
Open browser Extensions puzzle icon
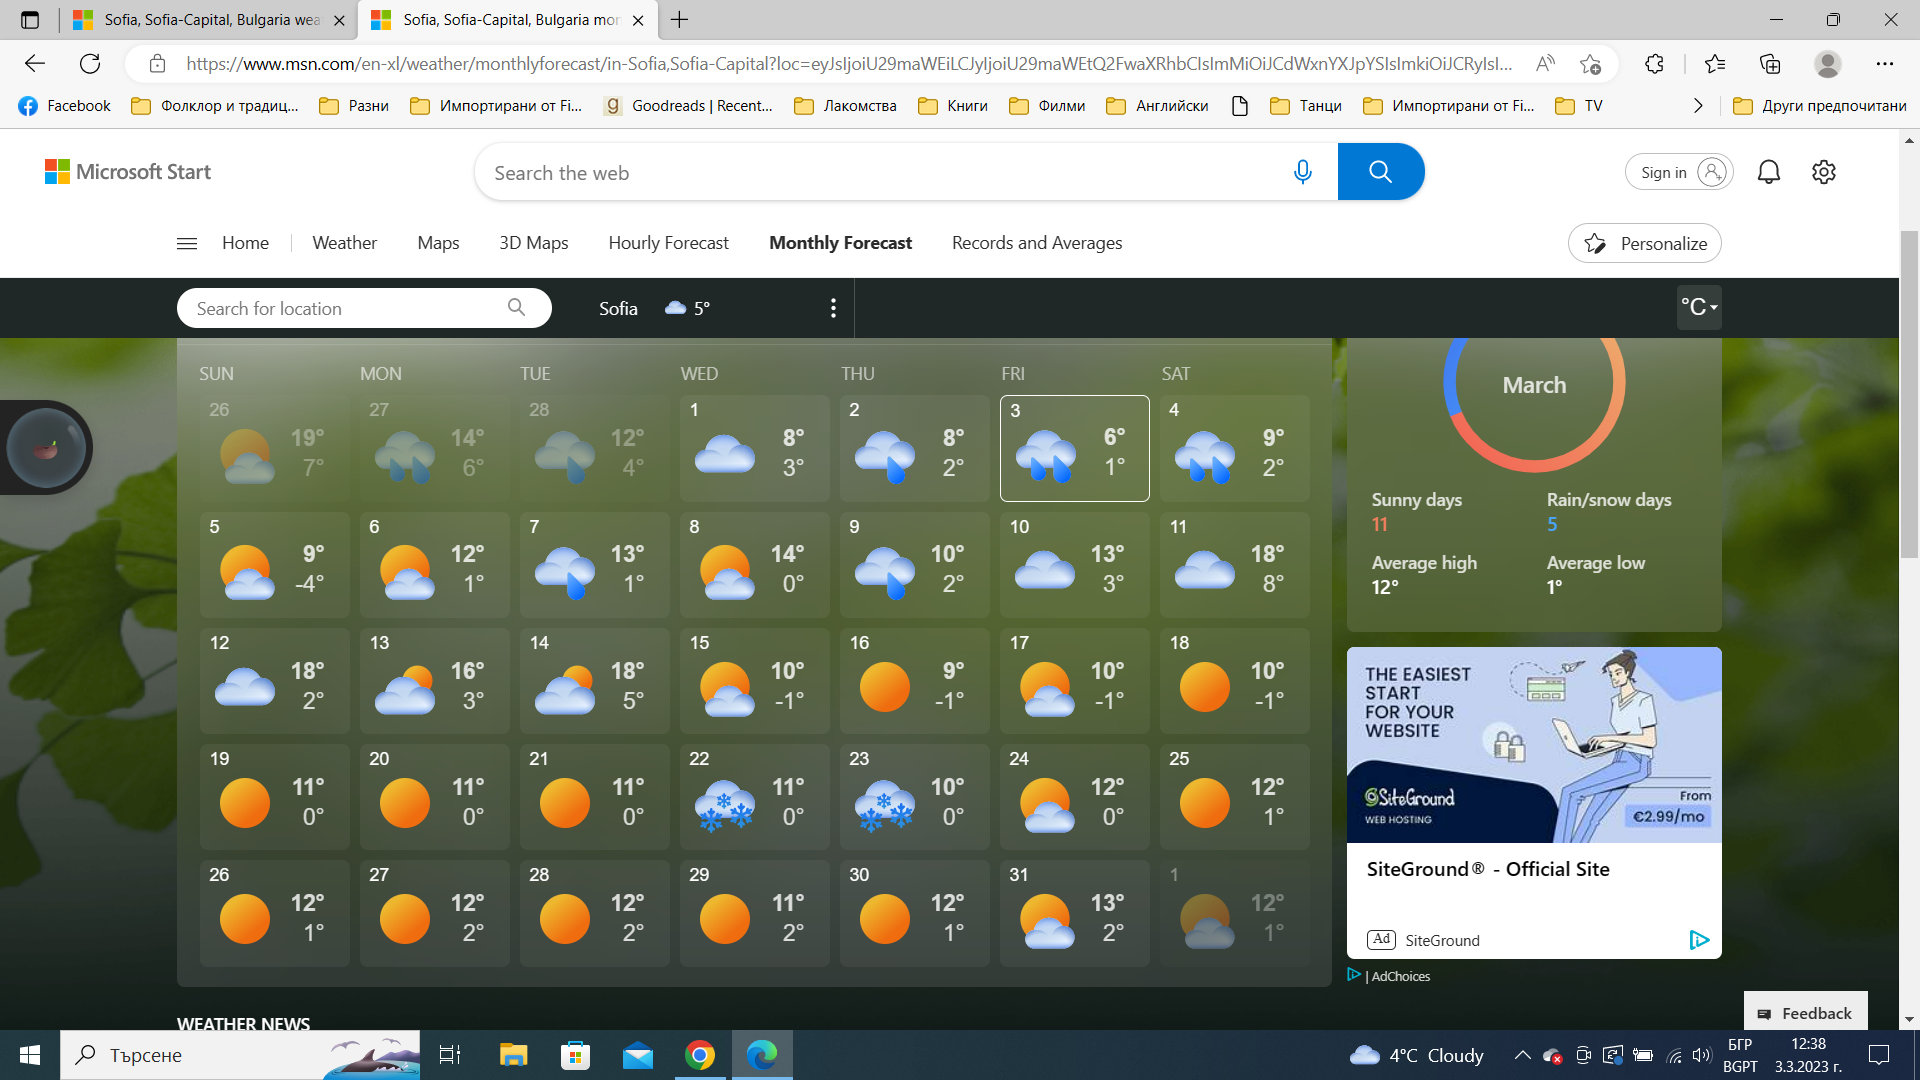1654,64
